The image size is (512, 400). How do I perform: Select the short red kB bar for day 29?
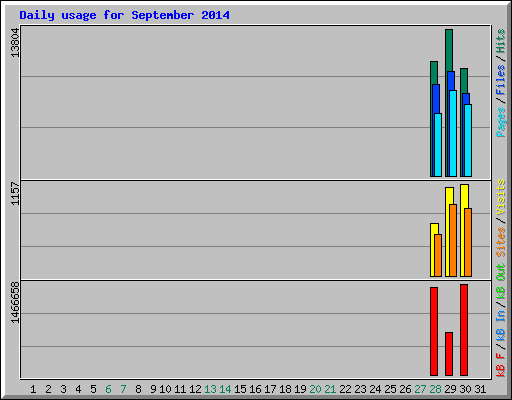449,354
